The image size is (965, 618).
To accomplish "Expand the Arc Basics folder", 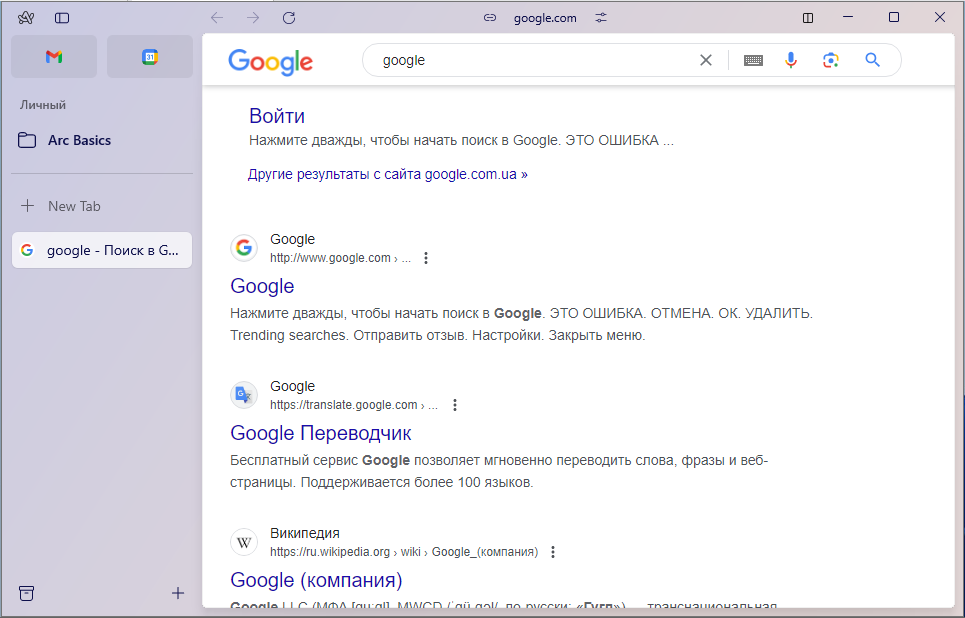I will coord(79,140).
